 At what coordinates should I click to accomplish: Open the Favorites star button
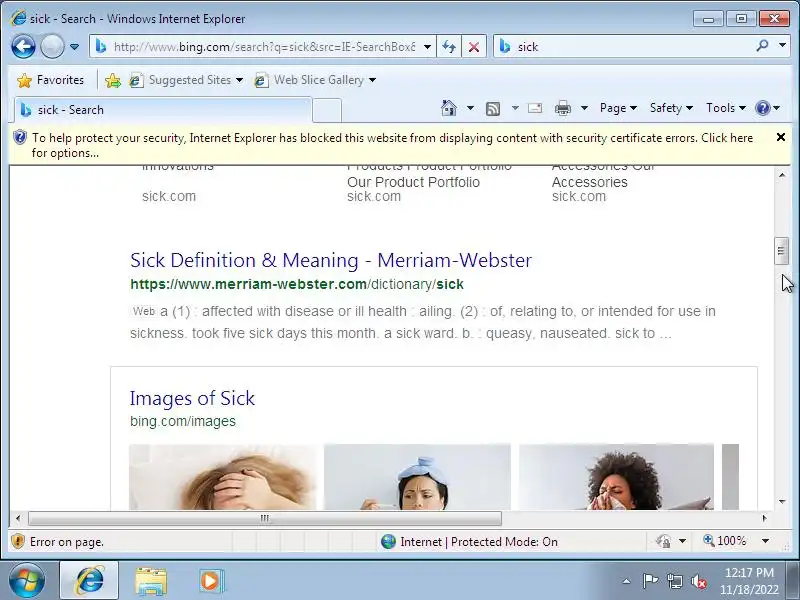(50, 80)
